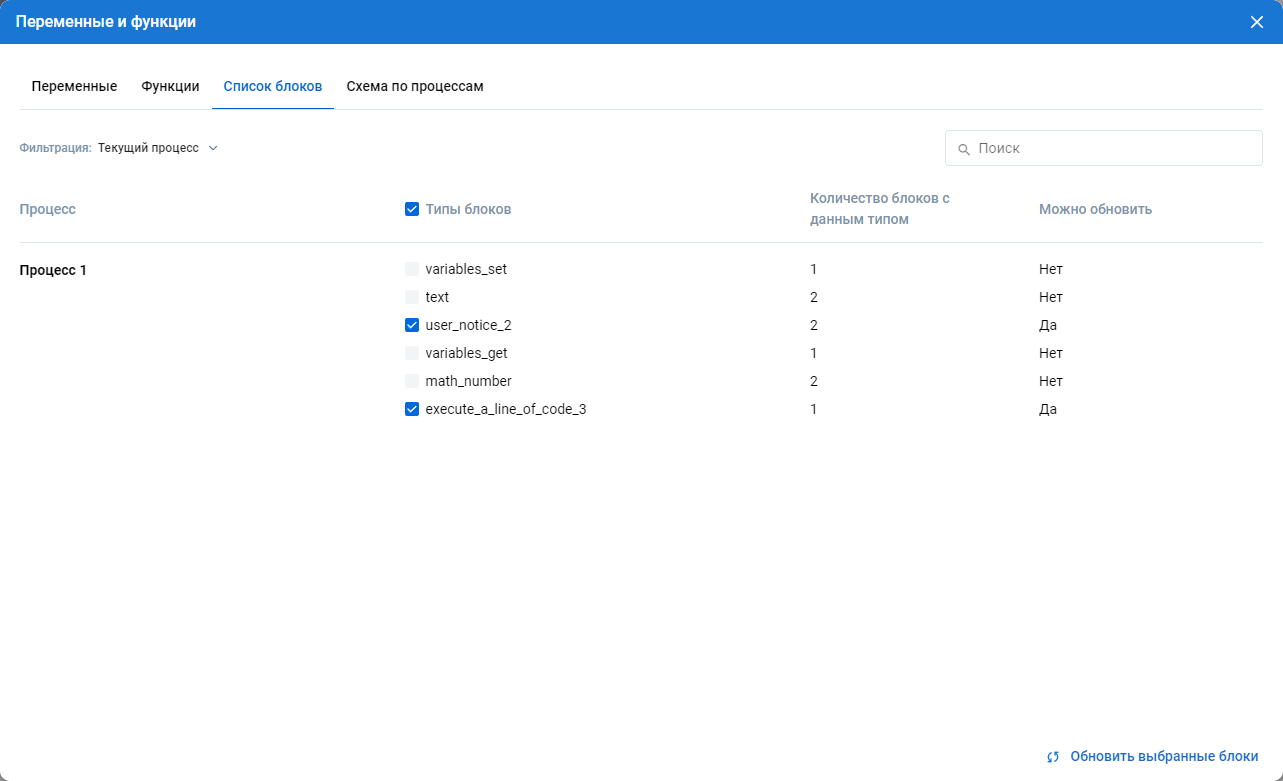Click the execute_a_line_of_code_3 block type name

coord(506,409)
